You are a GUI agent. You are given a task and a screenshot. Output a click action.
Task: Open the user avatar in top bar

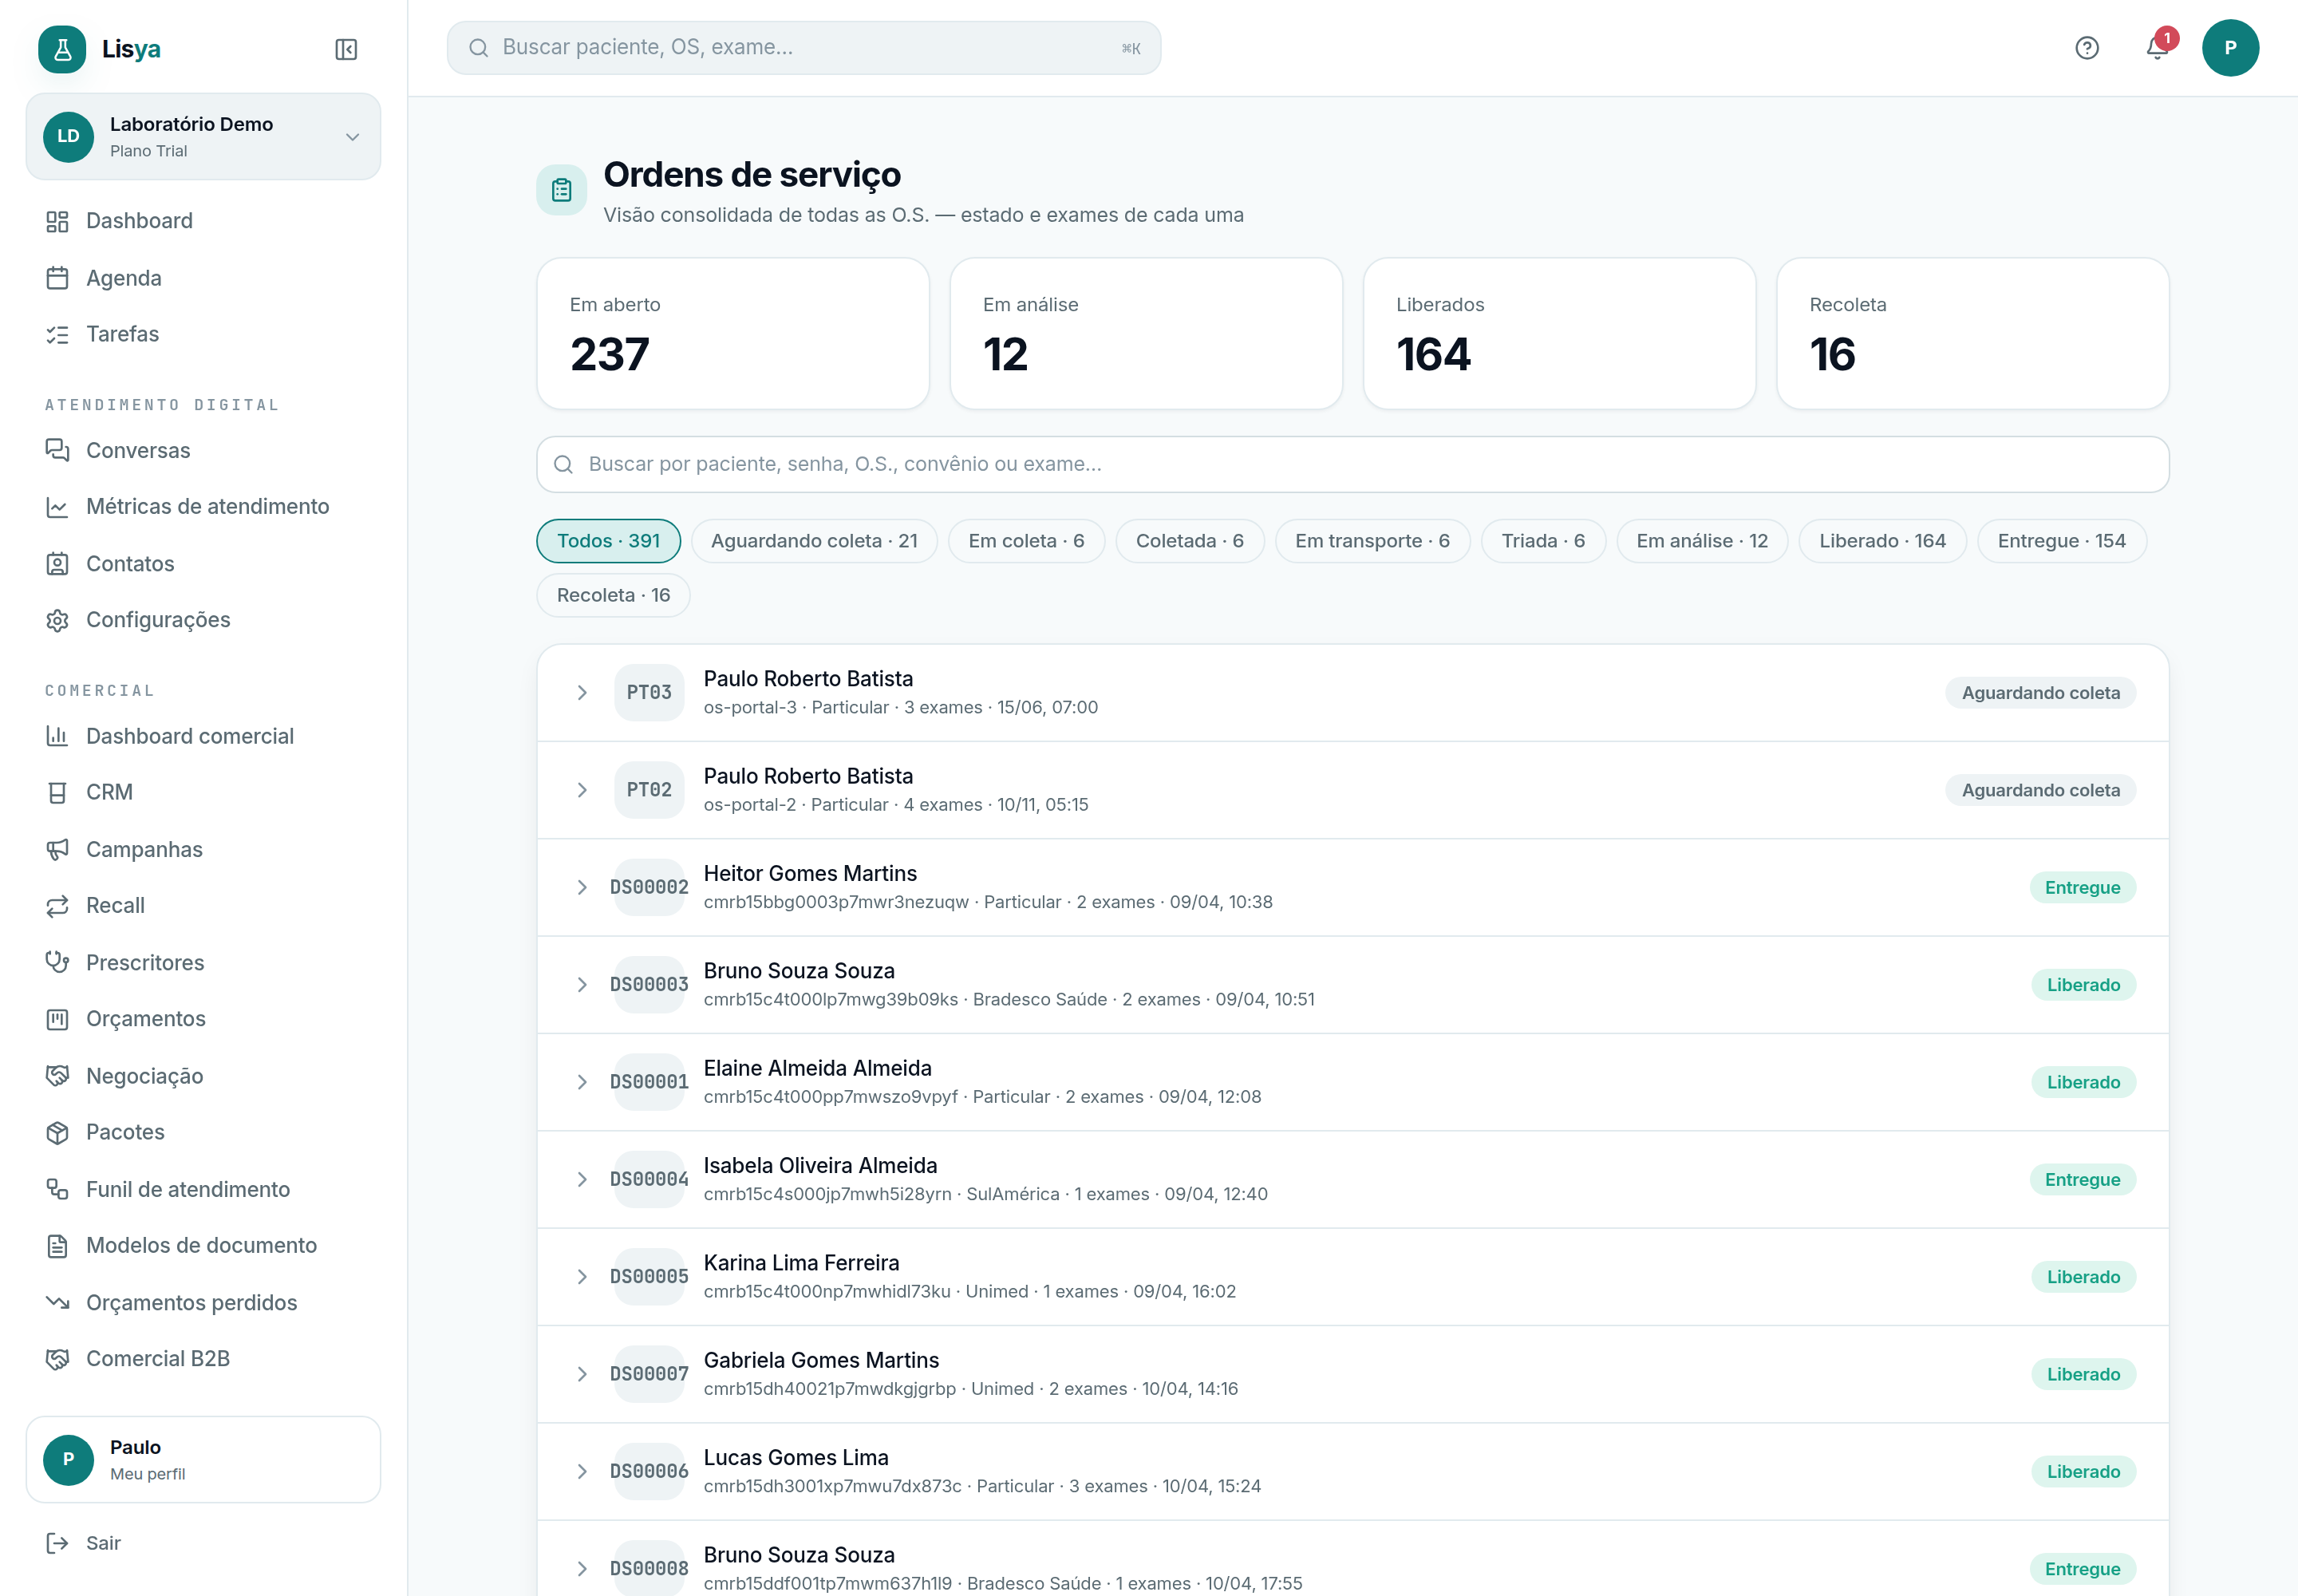pos(2230,48)
